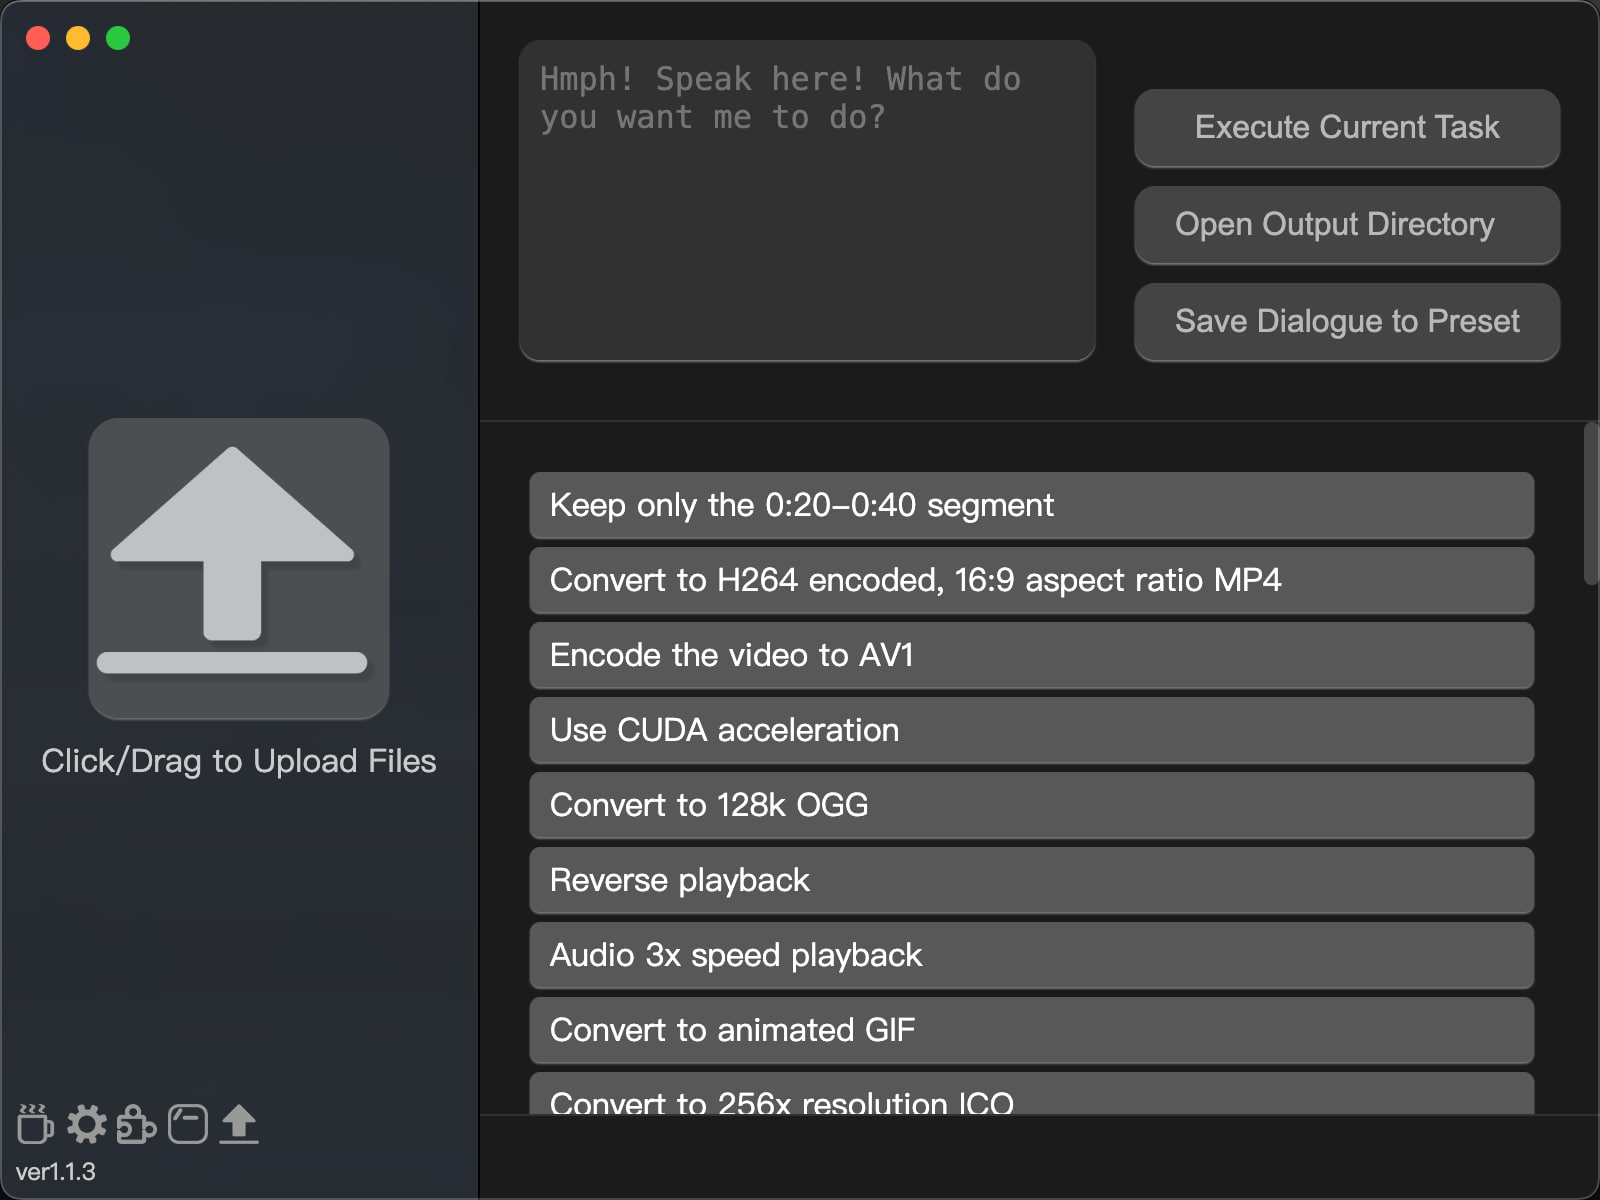Focus the 'Speak here' prompt text box
Viewport: 1600px width, 1200px height.
click(806, 200)
